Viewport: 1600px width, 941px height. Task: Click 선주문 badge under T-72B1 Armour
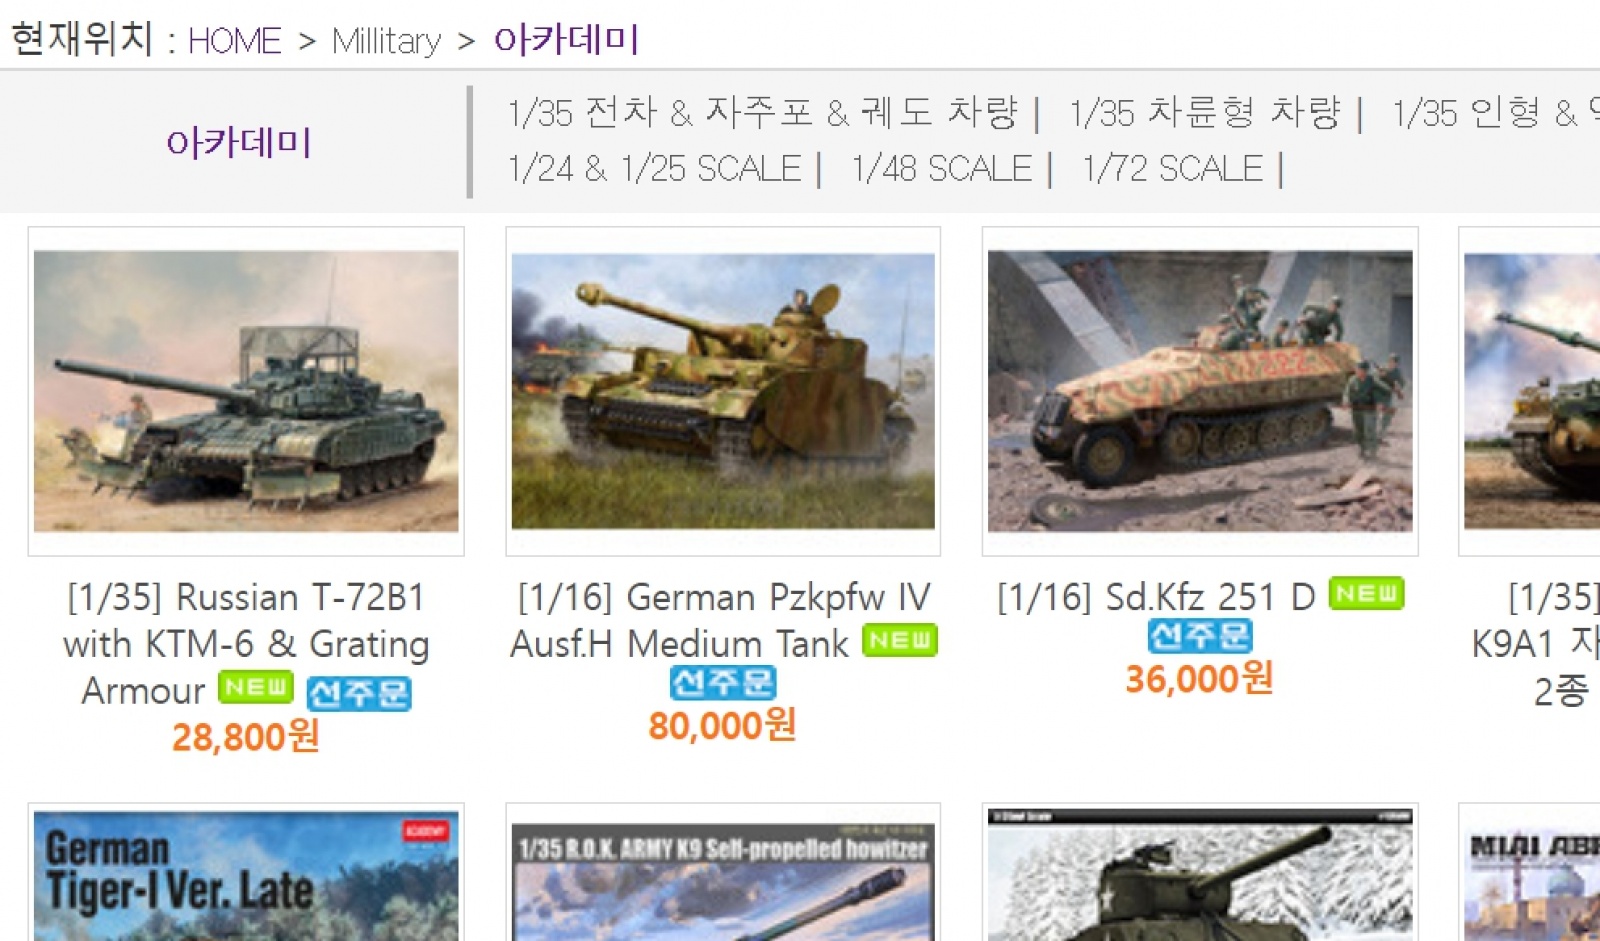(359, 693)
